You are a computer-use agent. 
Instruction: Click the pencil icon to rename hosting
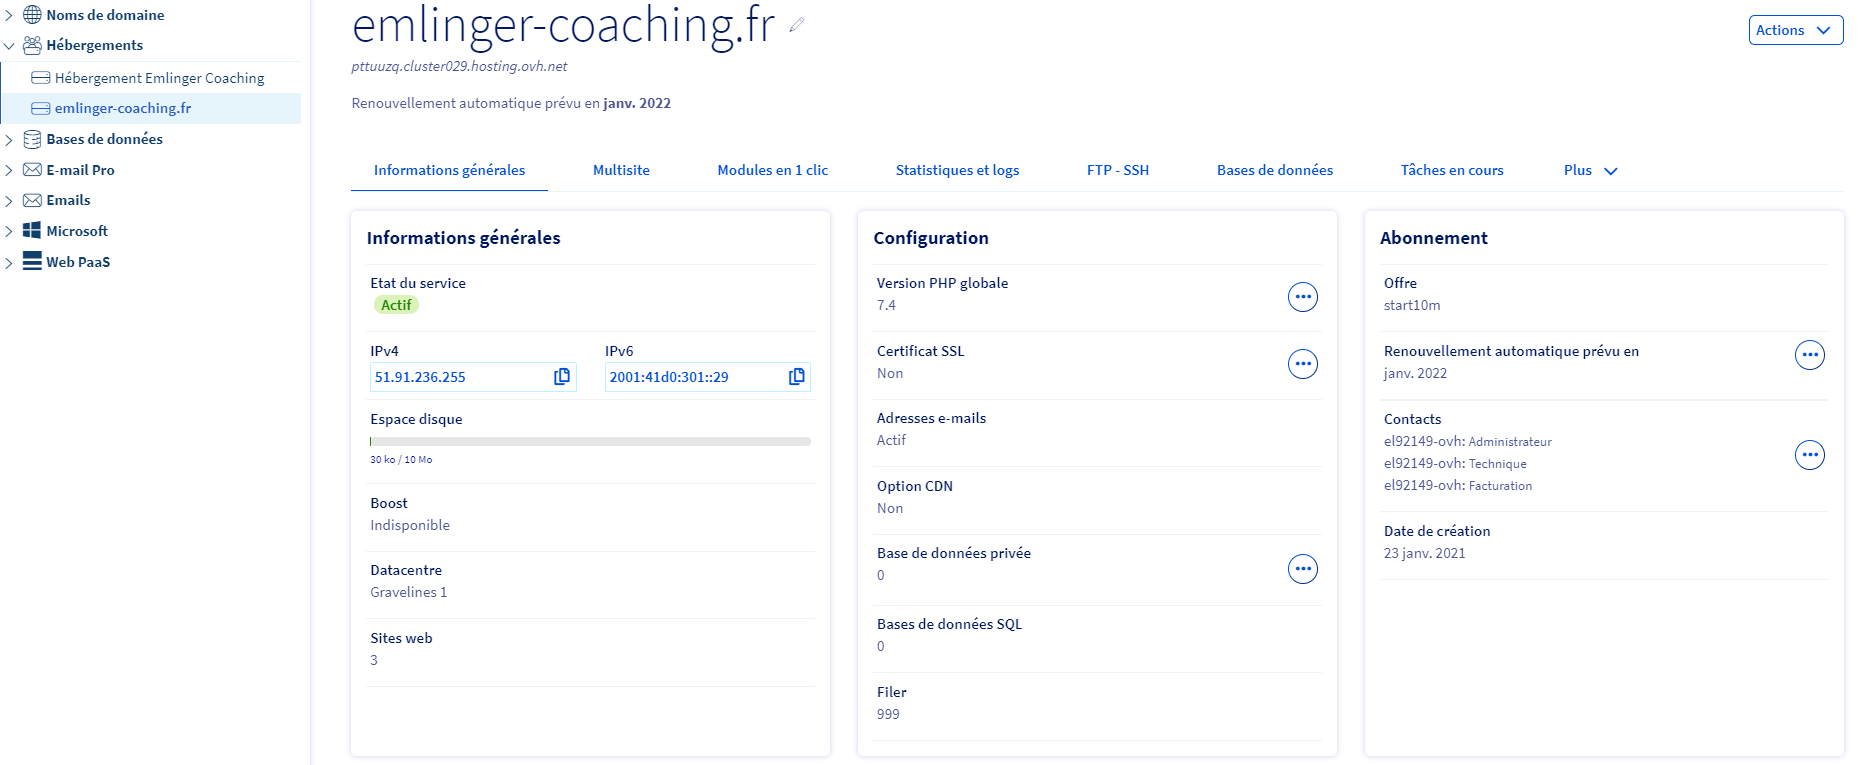pos(796,26)
